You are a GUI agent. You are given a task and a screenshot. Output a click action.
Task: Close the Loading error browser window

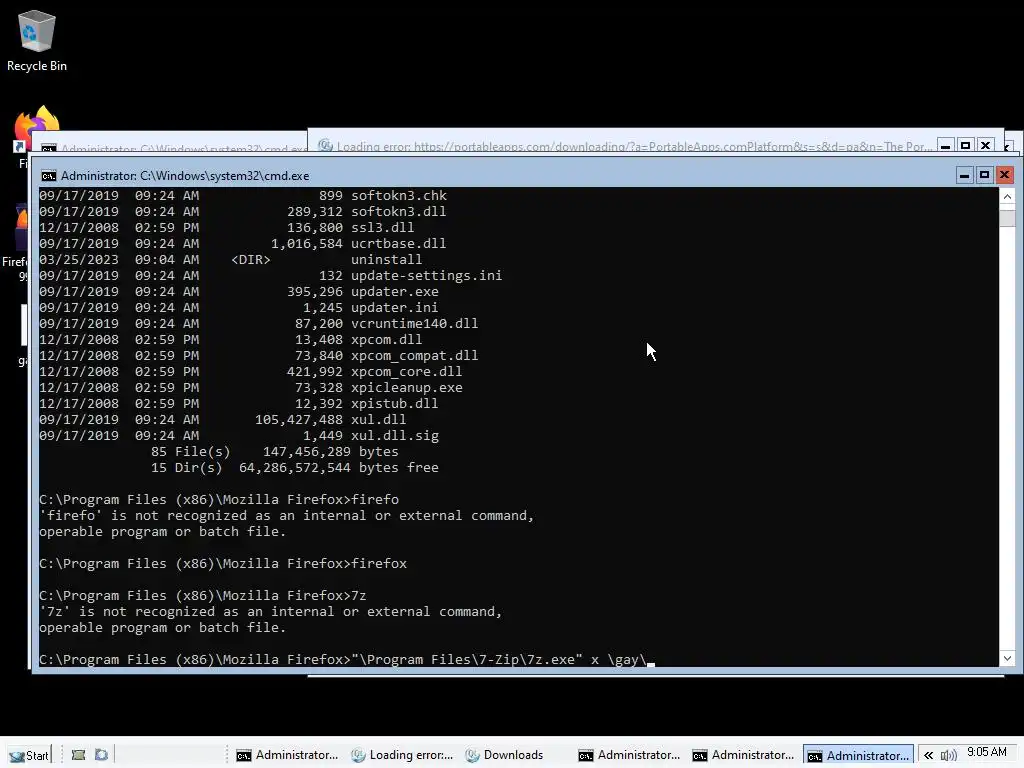[x=985, y=146]
